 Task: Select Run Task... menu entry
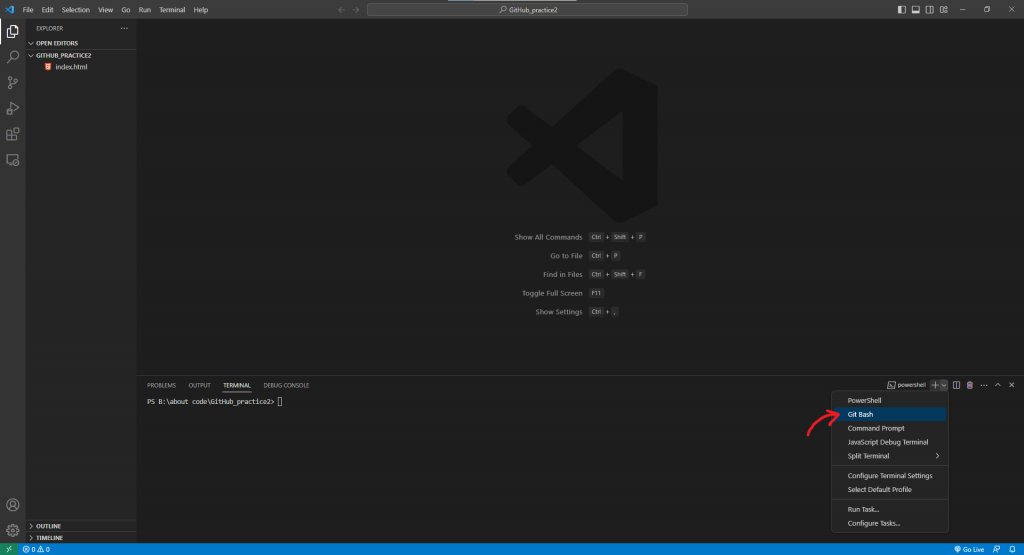pos(889,509)
